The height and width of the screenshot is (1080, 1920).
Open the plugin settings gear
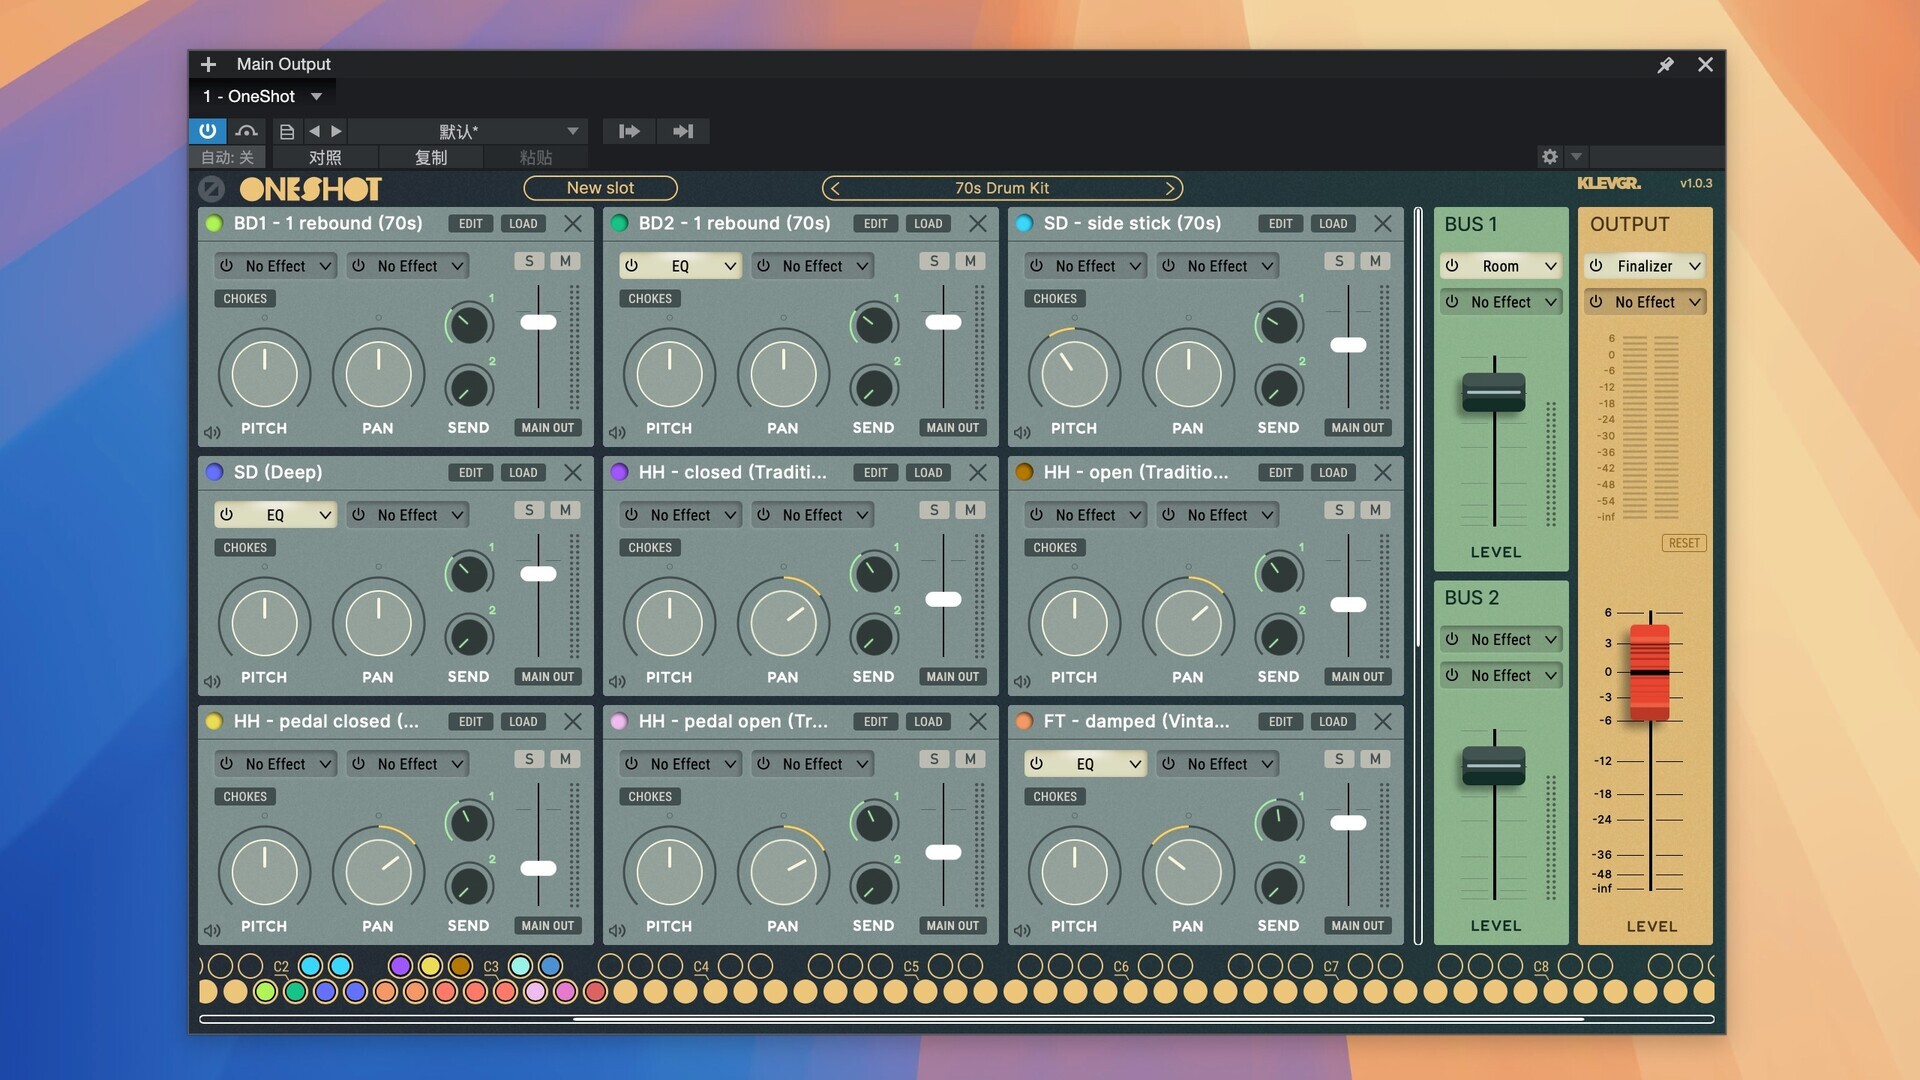point(1549,156)
